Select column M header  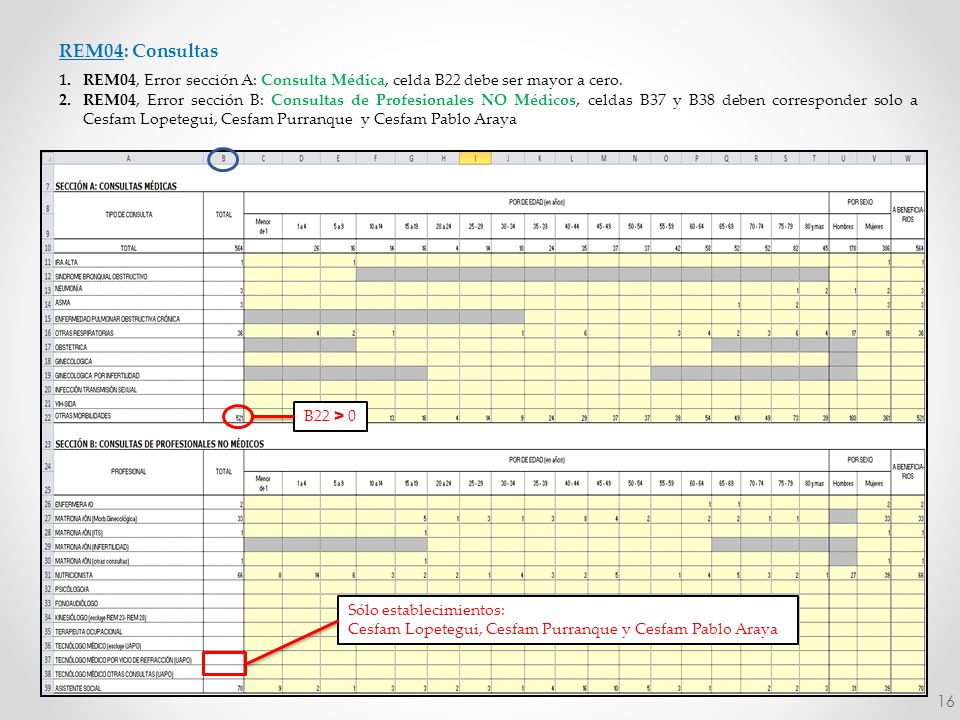[604, 159]
